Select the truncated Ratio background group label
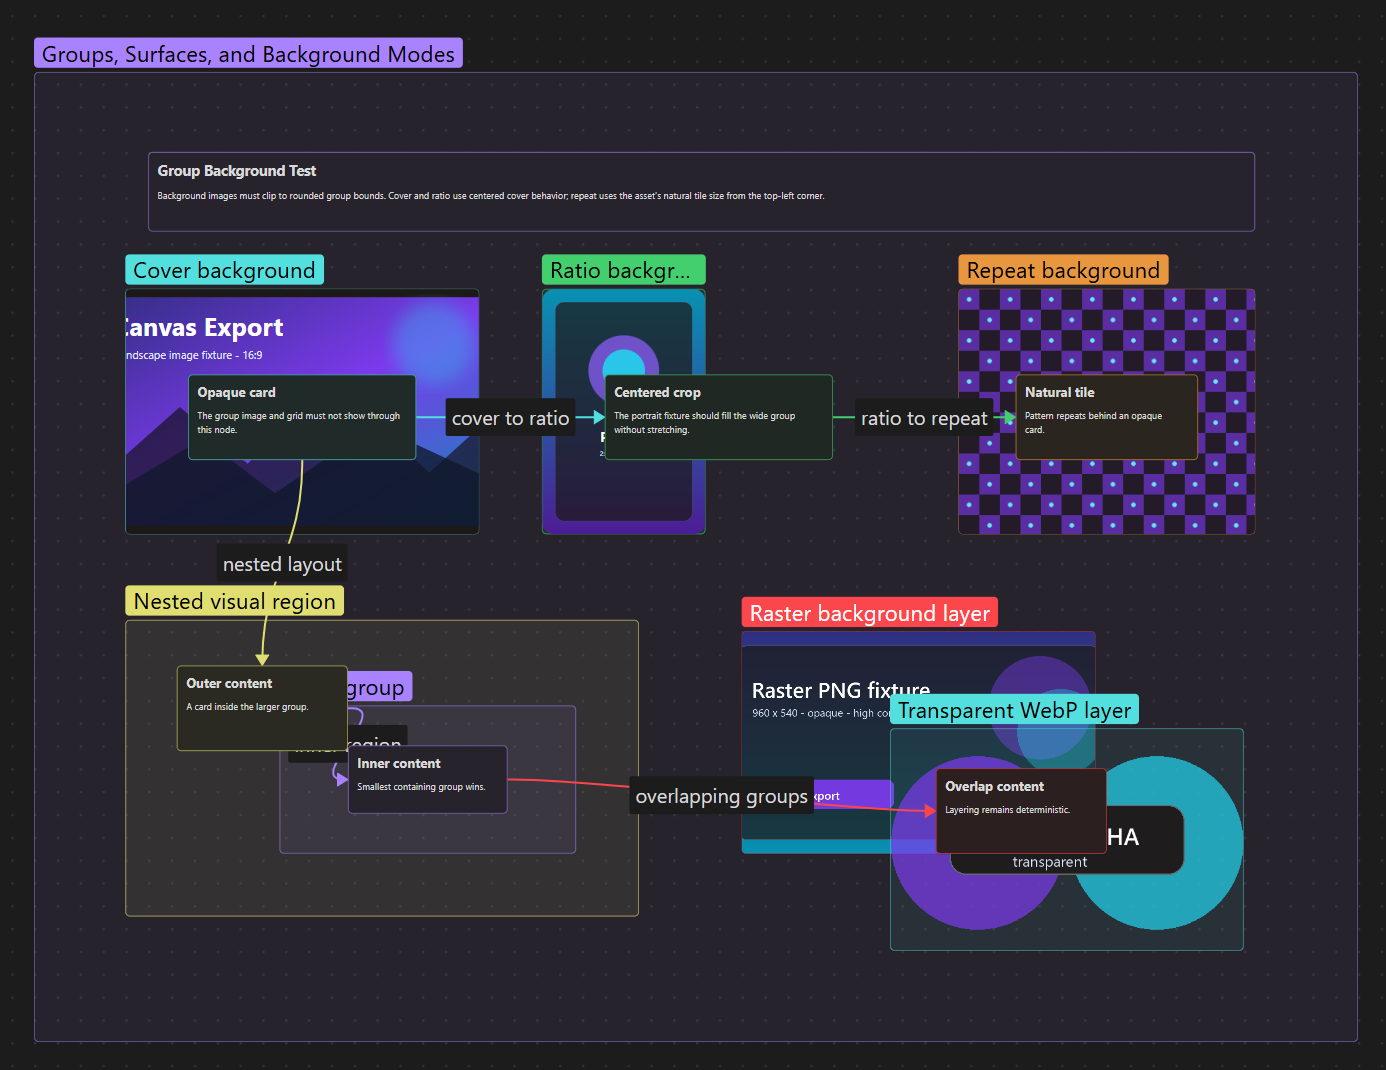Screen dimensions: 1386x1070 pyautogui.click(x=623, y=270)
